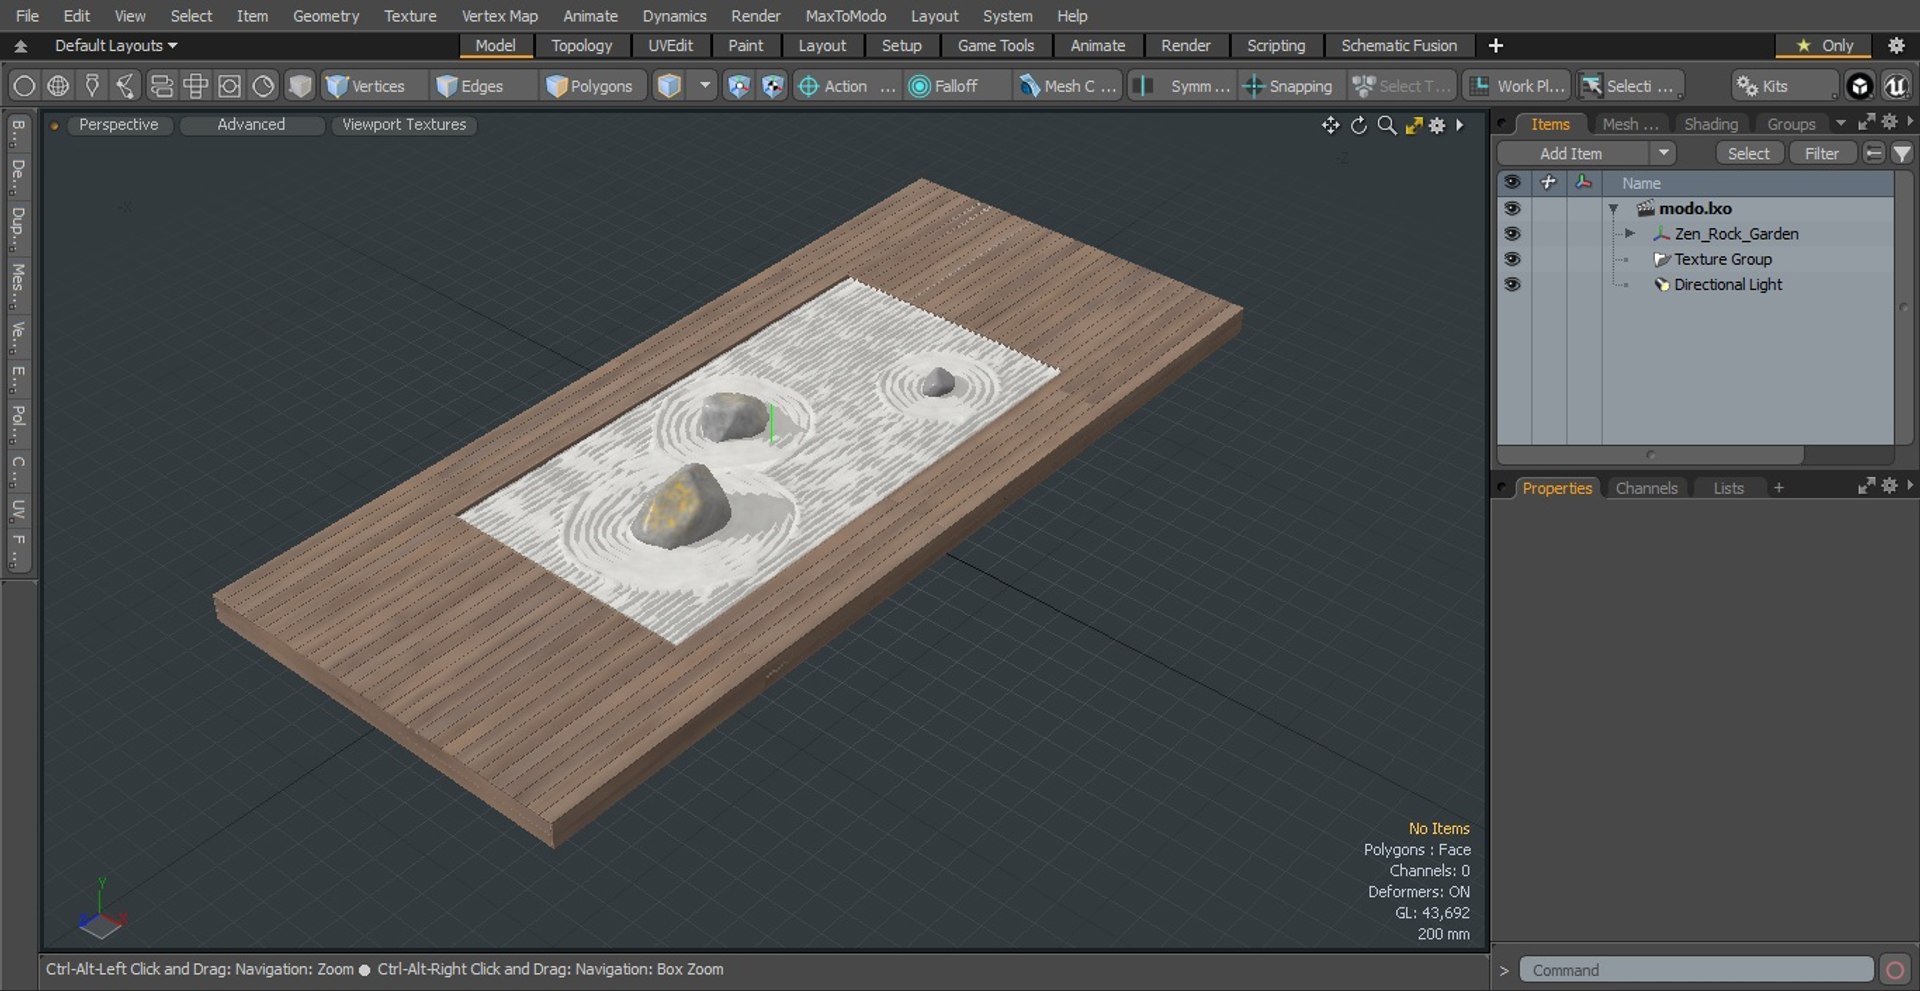Click the pivot selection cube icon

(x=772, y=86)
